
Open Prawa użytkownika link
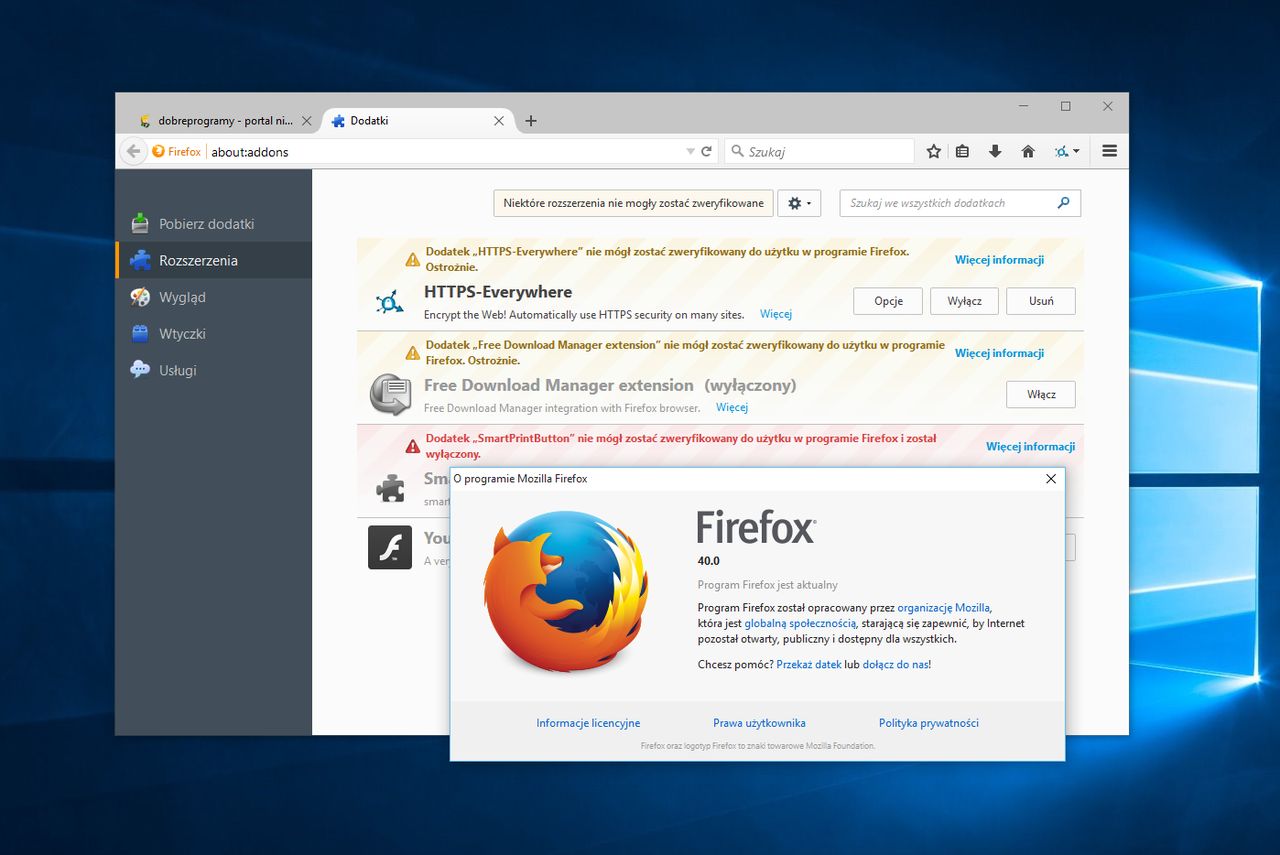(759, 723)
